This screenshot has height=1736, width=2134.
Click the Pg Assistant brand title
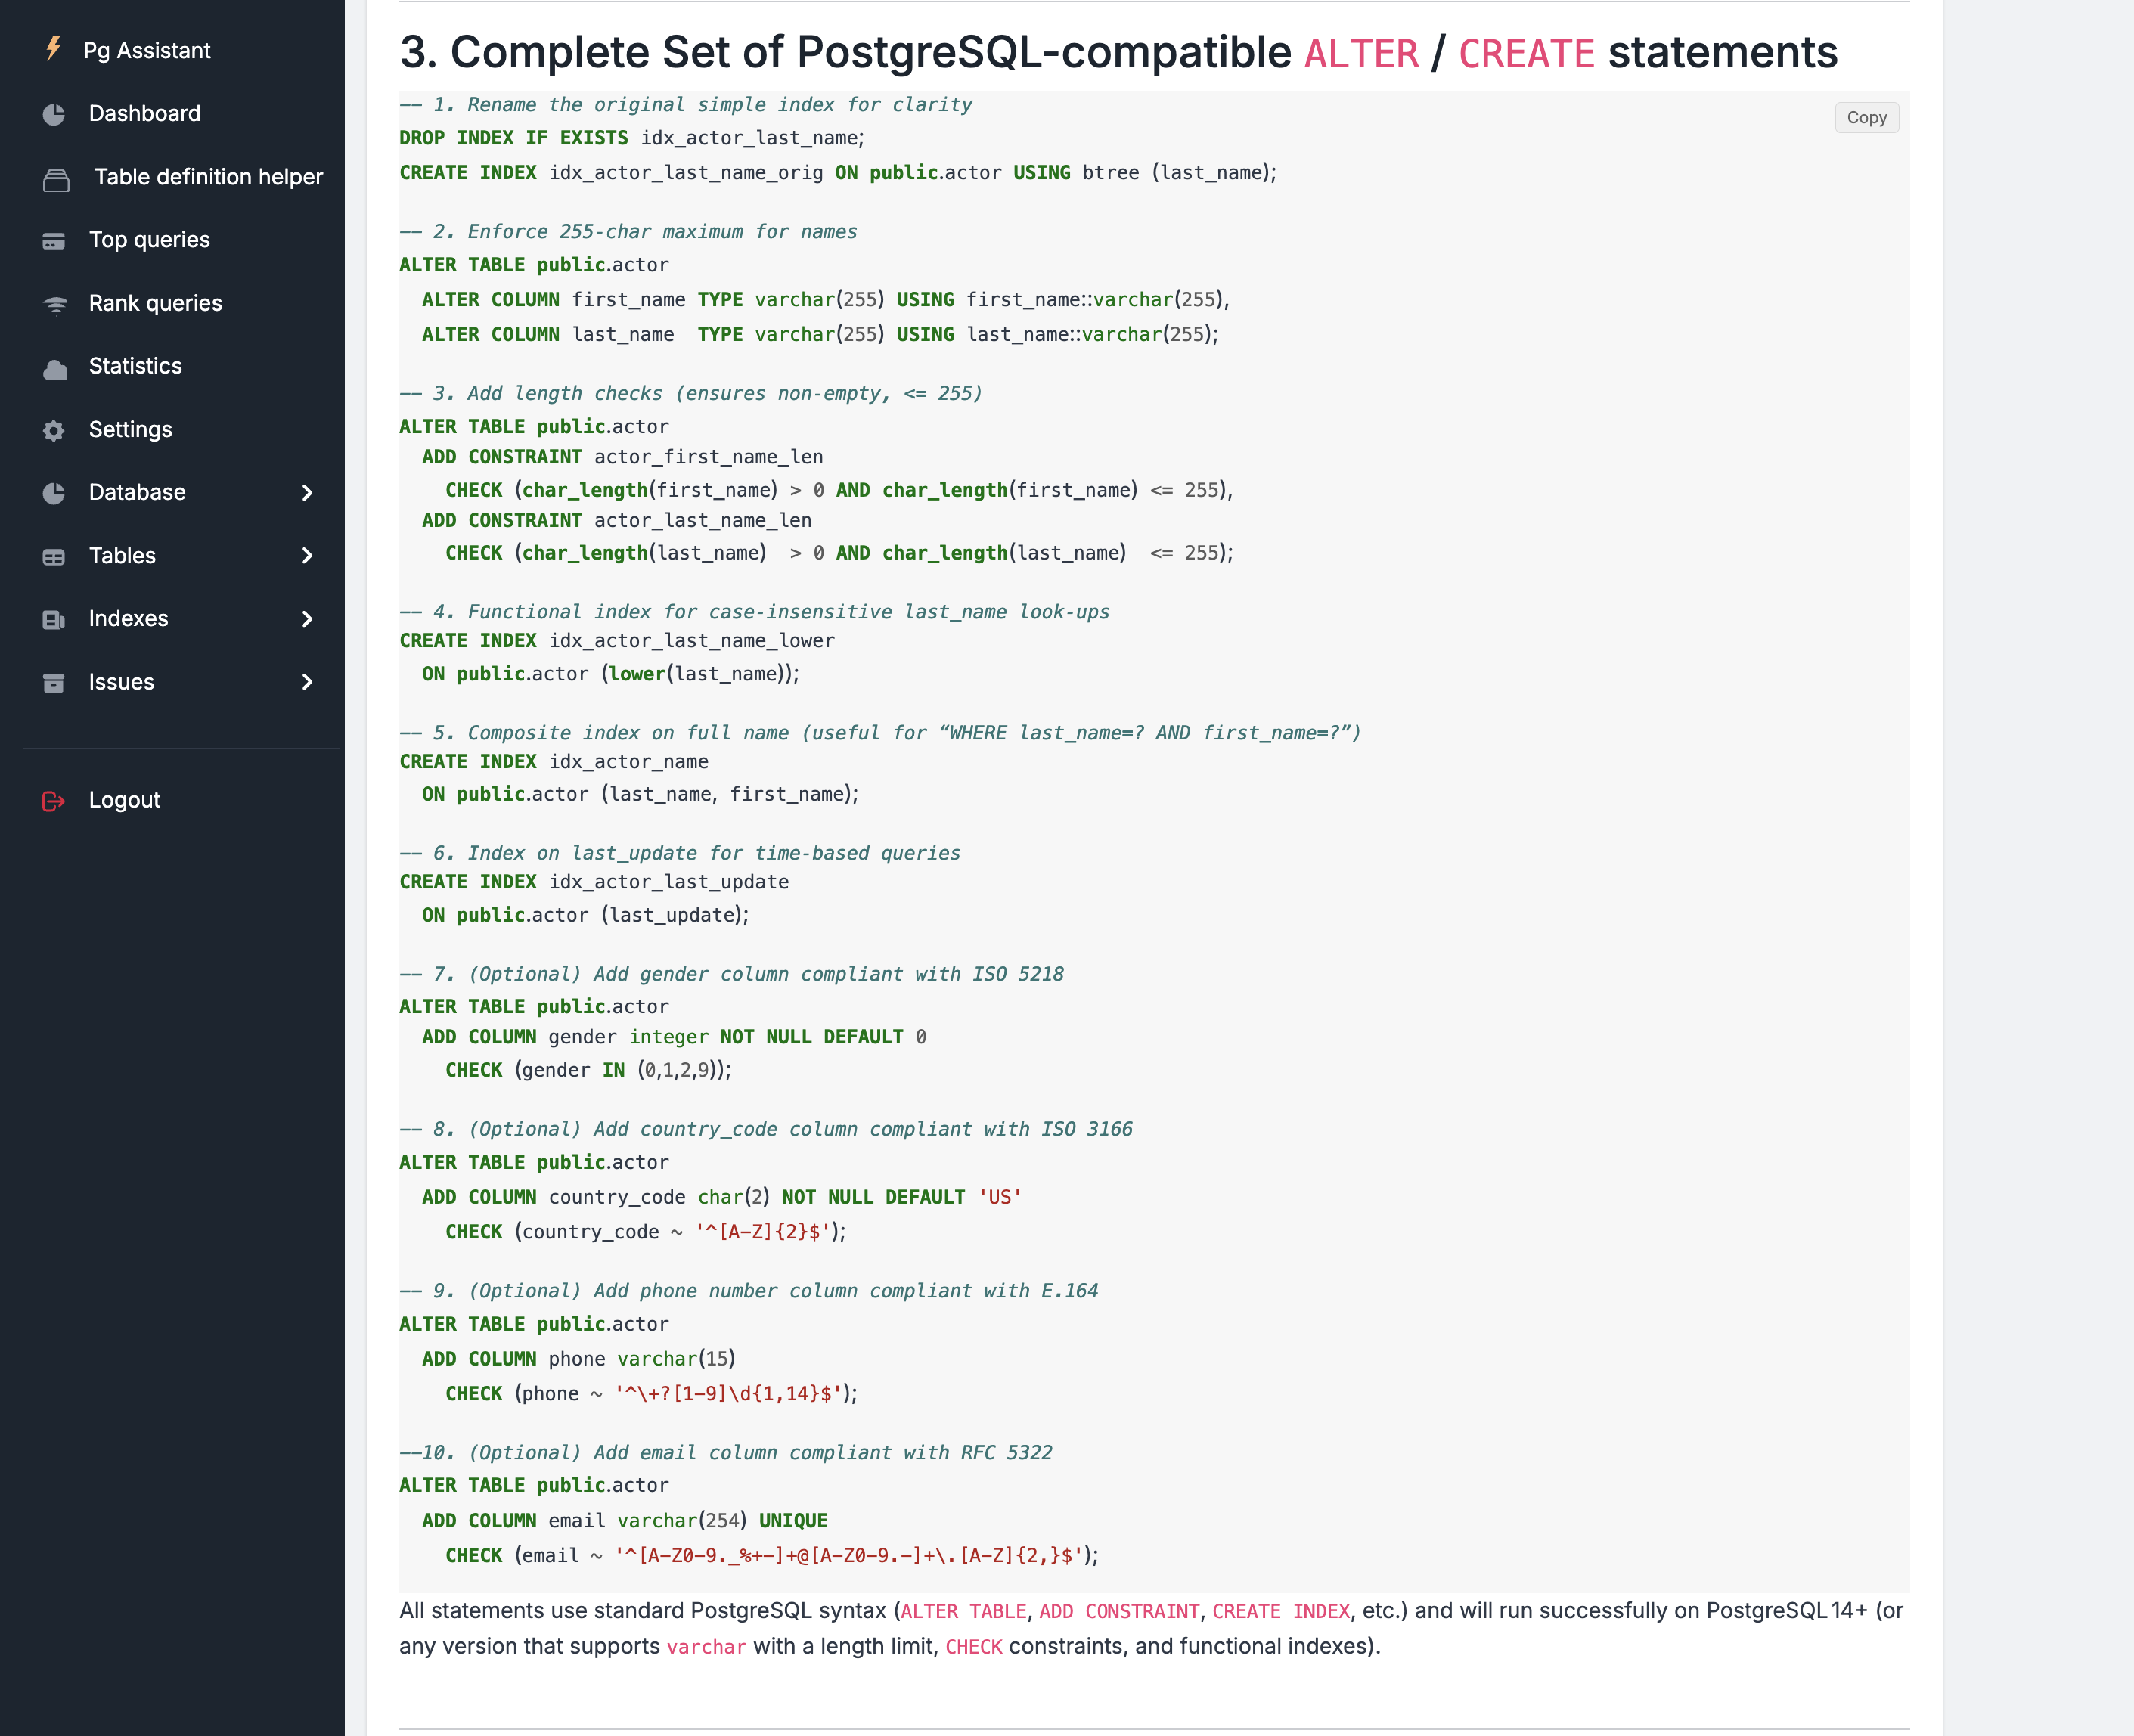[x=146, y=50]
